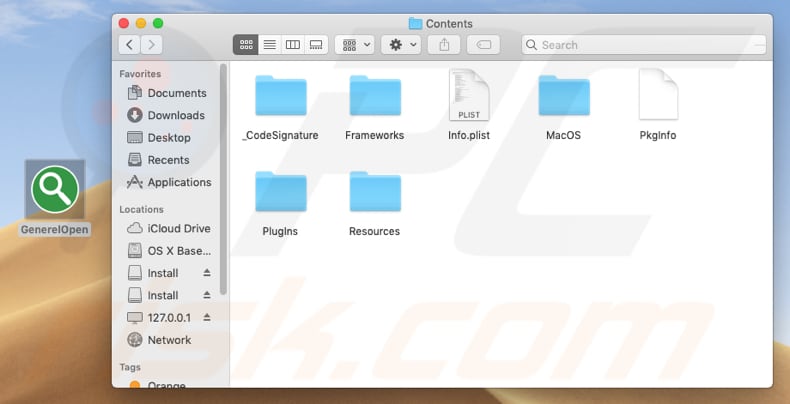The height and width of the screenshot is (404, 790).
Task: Open the PlugIns folder
Action: 281,191
